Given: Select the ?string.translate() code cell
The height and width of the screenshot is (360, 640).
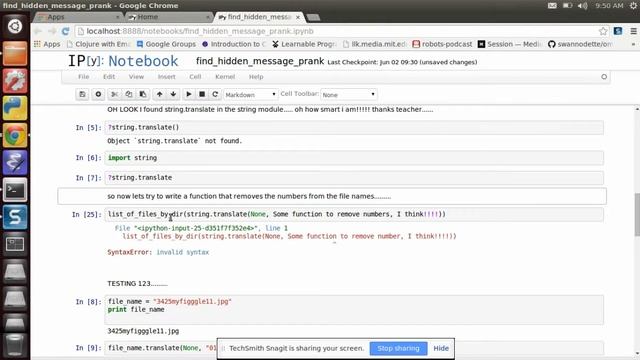Looking at the screenshot, I should 354,127.
